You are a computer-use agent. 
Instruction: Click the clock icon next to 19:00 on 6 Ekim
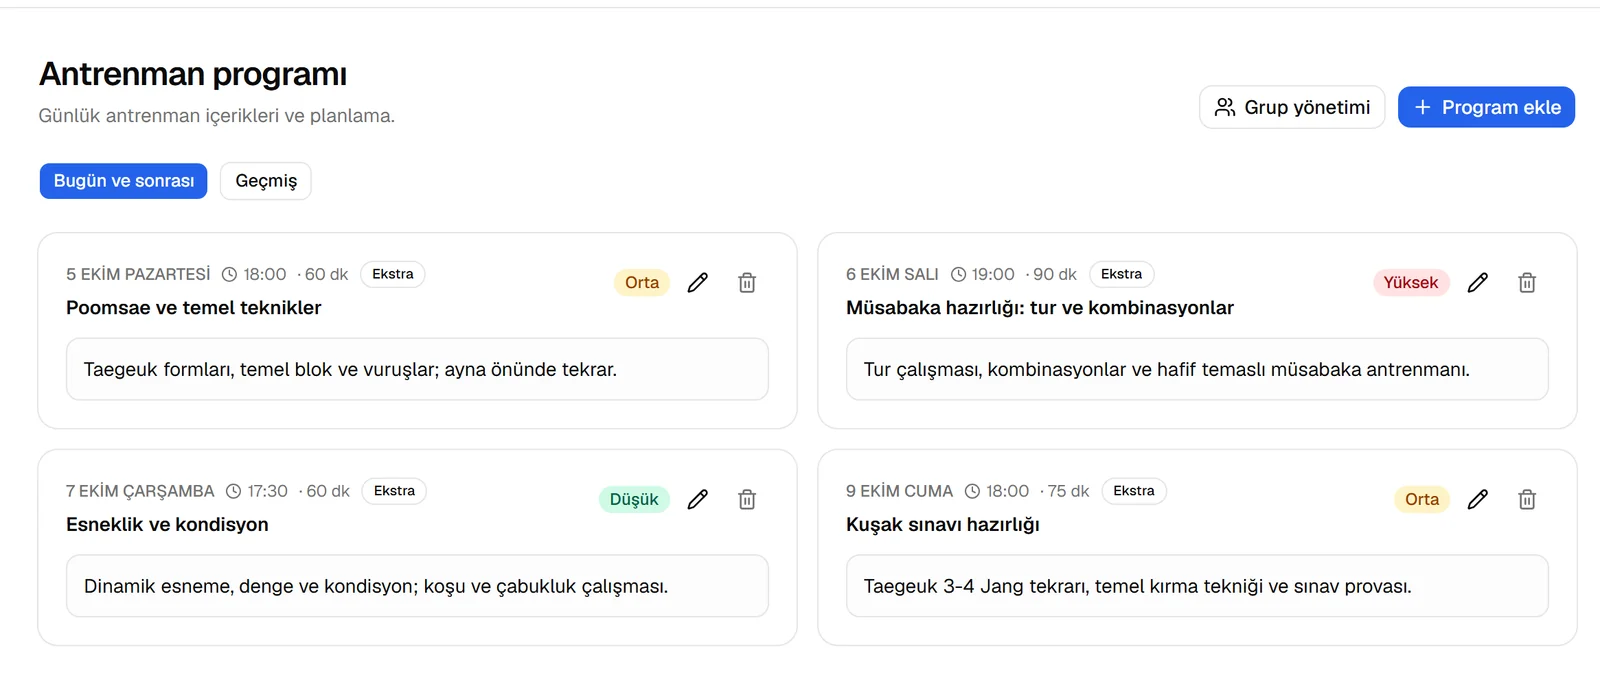point(958,274)
